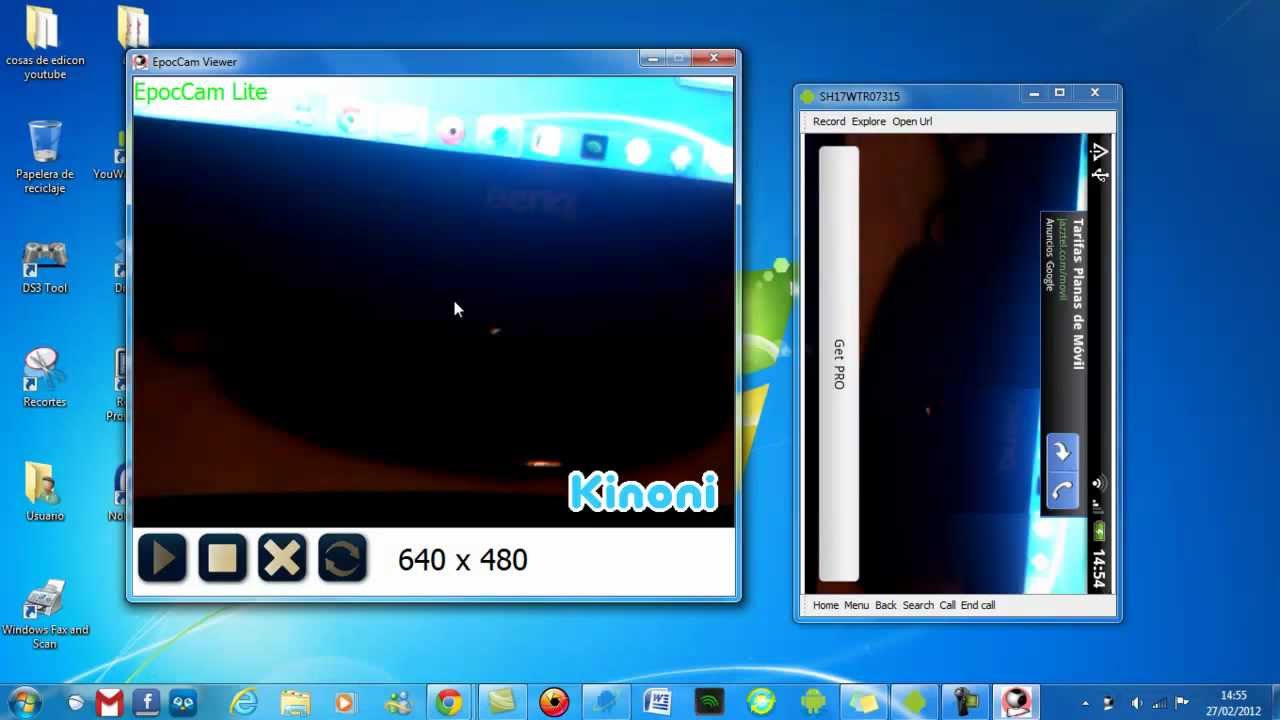Tap the blue phone call icon on the ad
The height and width of the screenshot is (720, 1280).
click(x=1062, y=491)
